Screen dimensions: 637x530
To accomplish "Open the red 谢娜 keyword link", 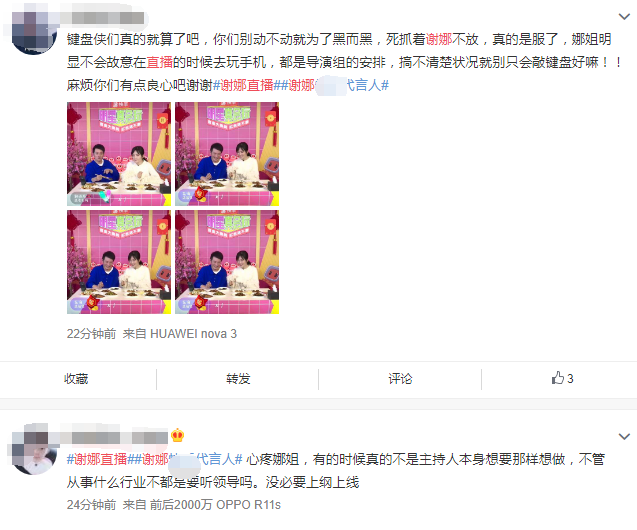I will (439, 39).
